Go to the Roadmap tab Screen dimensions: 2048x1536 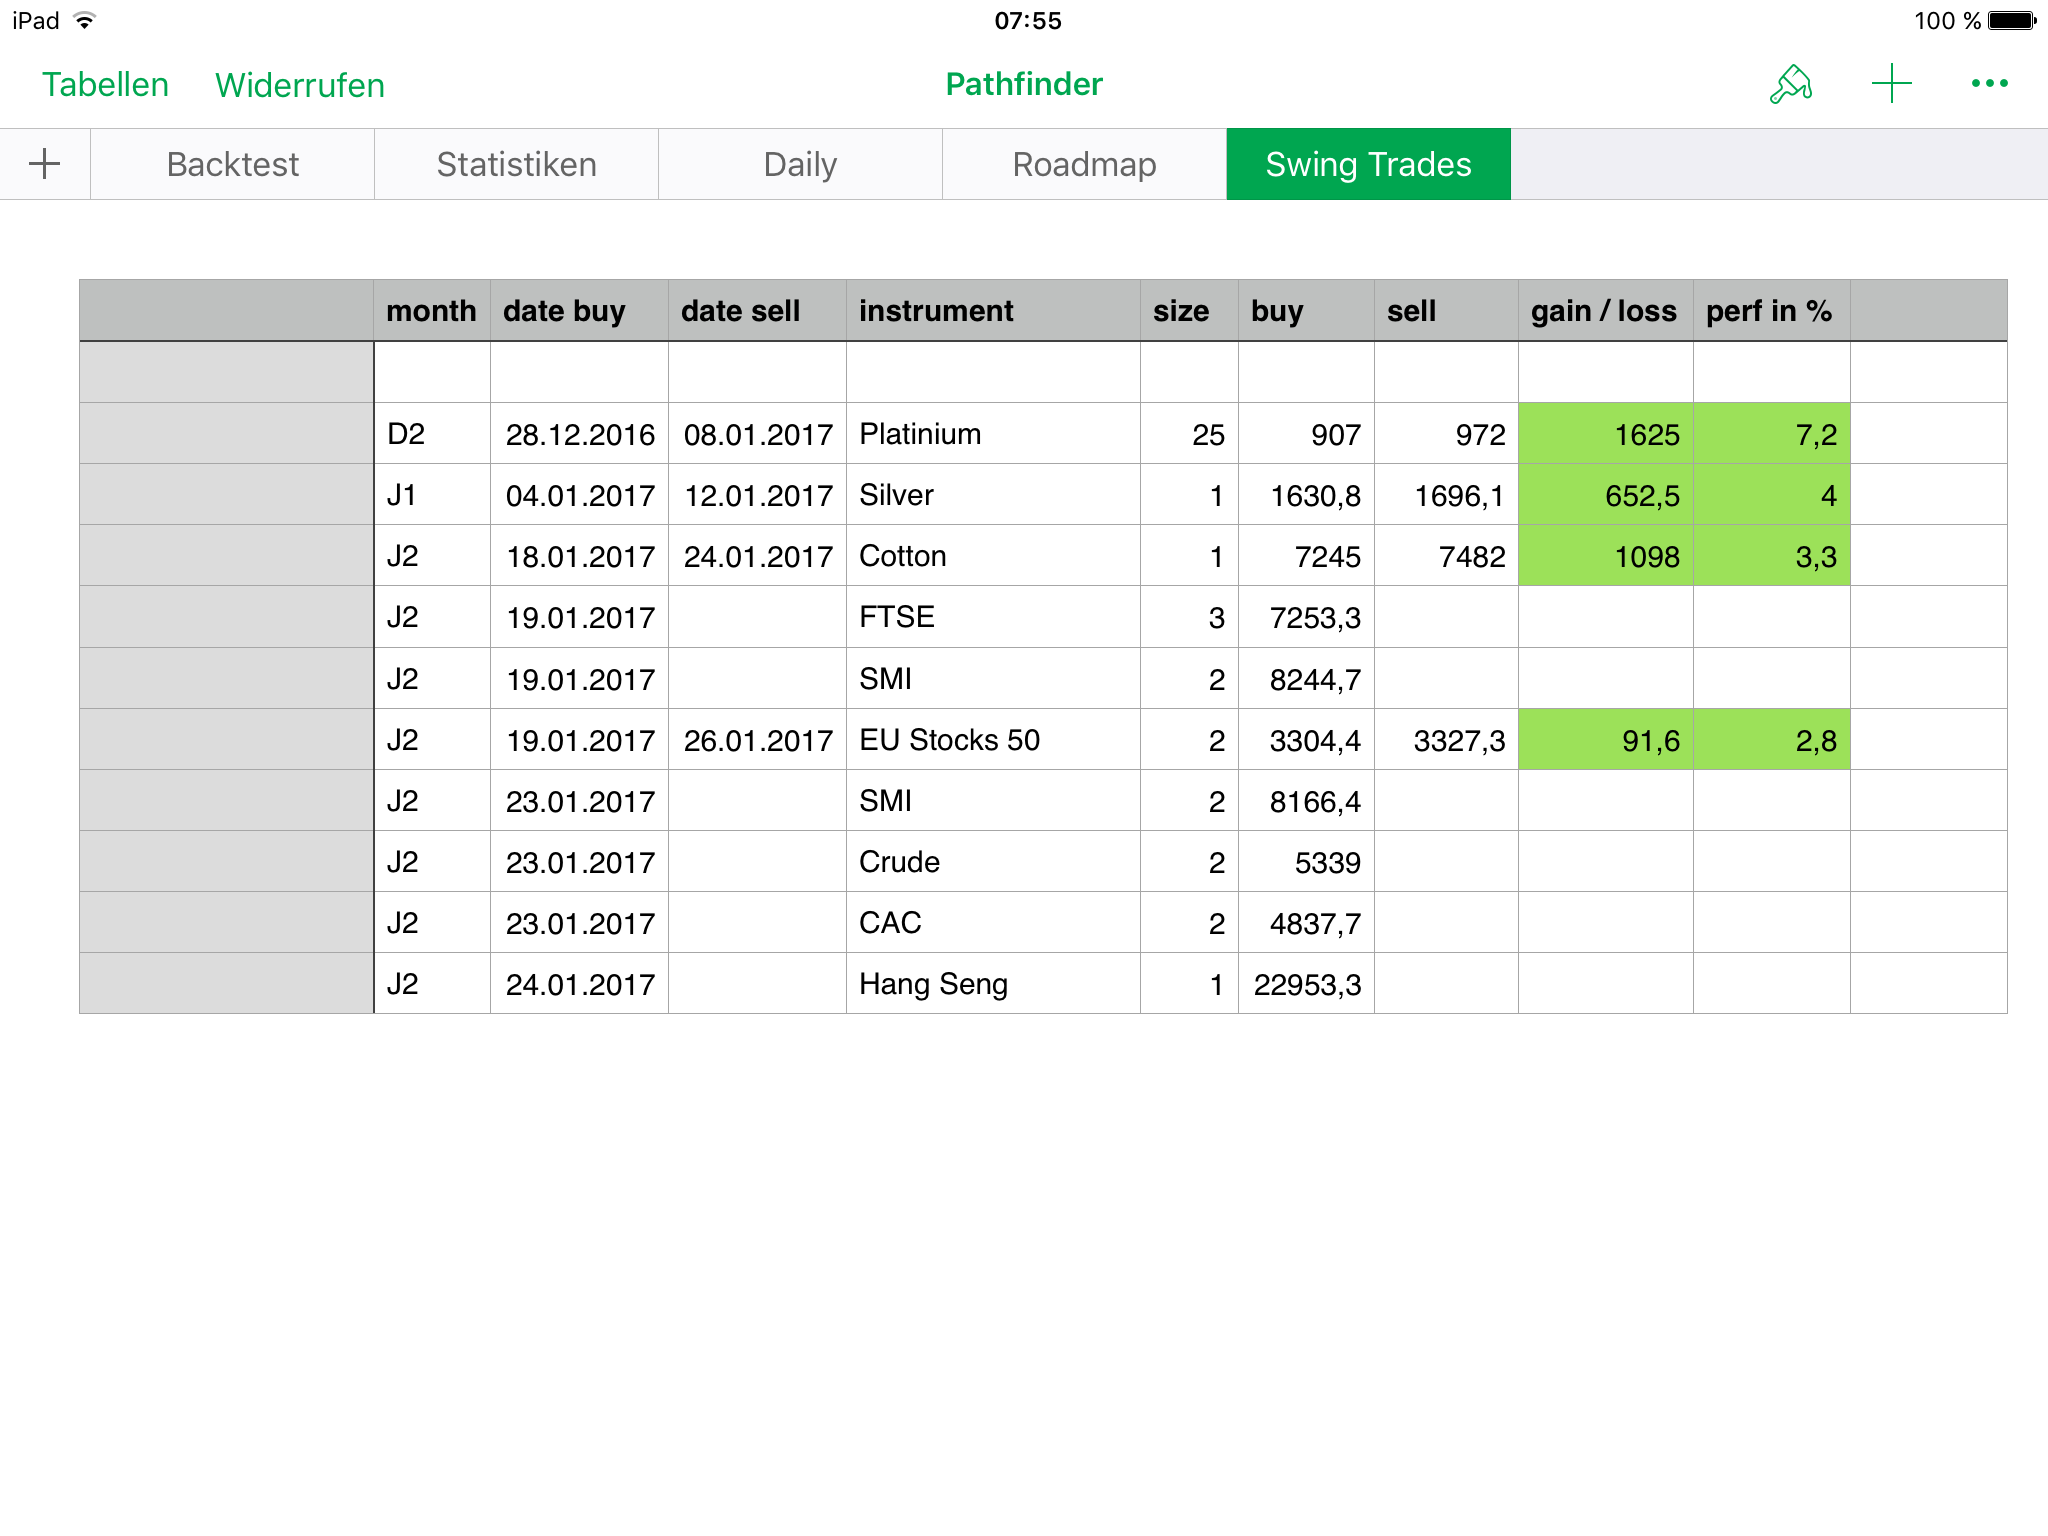pyautogui.click(x=1084, y=164)
